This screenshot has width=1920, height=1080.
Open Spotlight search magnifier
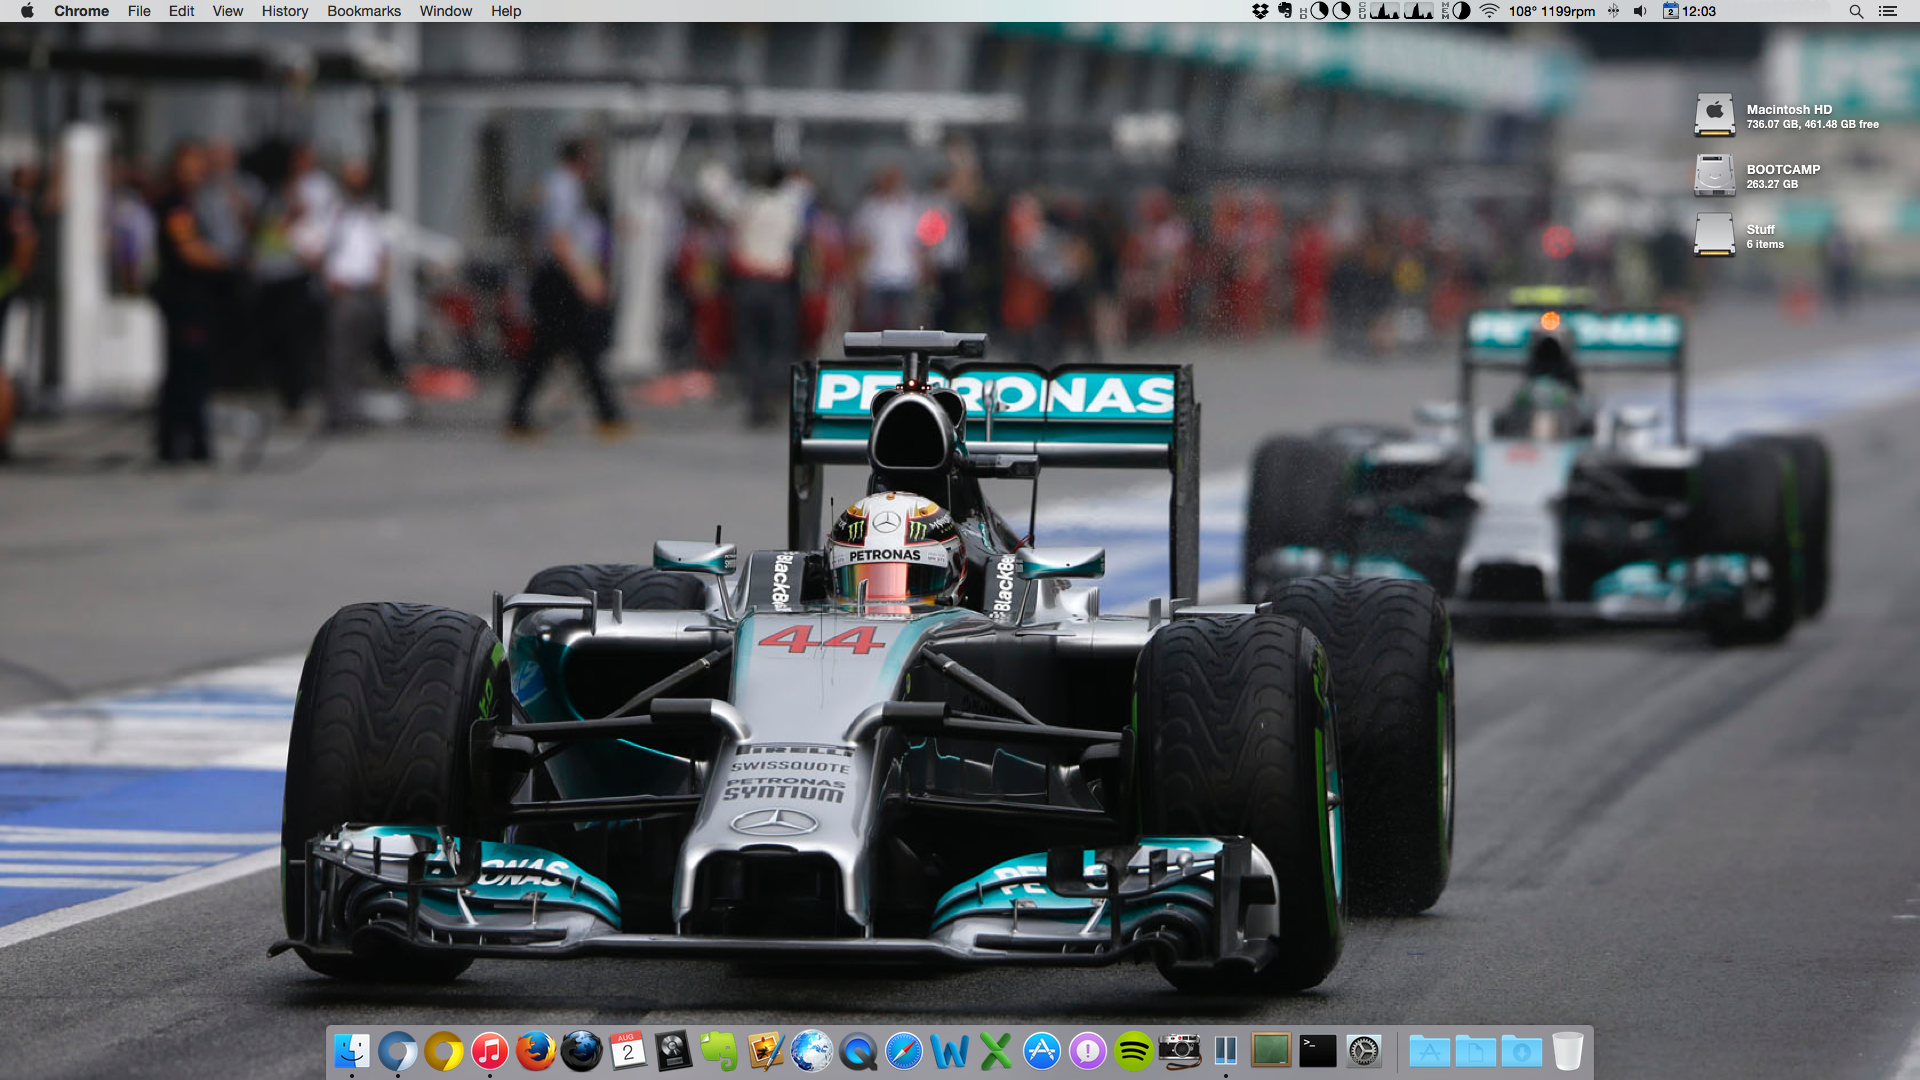point(1856,11)
